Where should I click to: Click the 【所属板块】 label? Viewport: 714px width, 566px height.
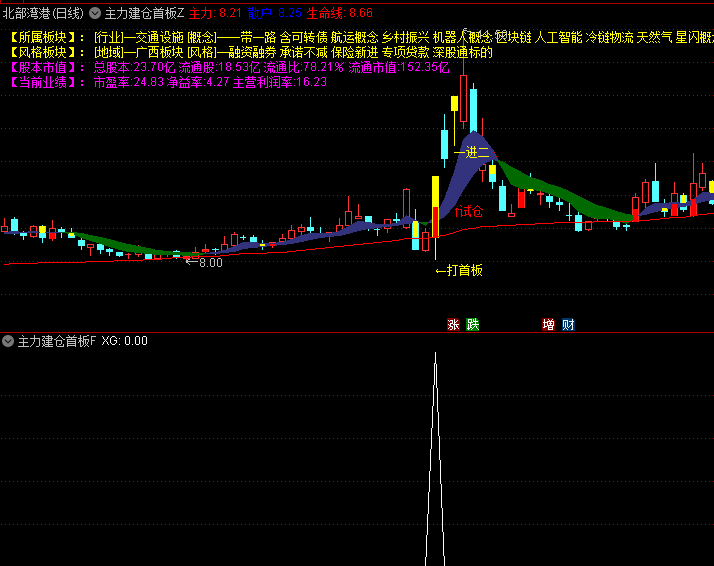[x=43, y=38]
